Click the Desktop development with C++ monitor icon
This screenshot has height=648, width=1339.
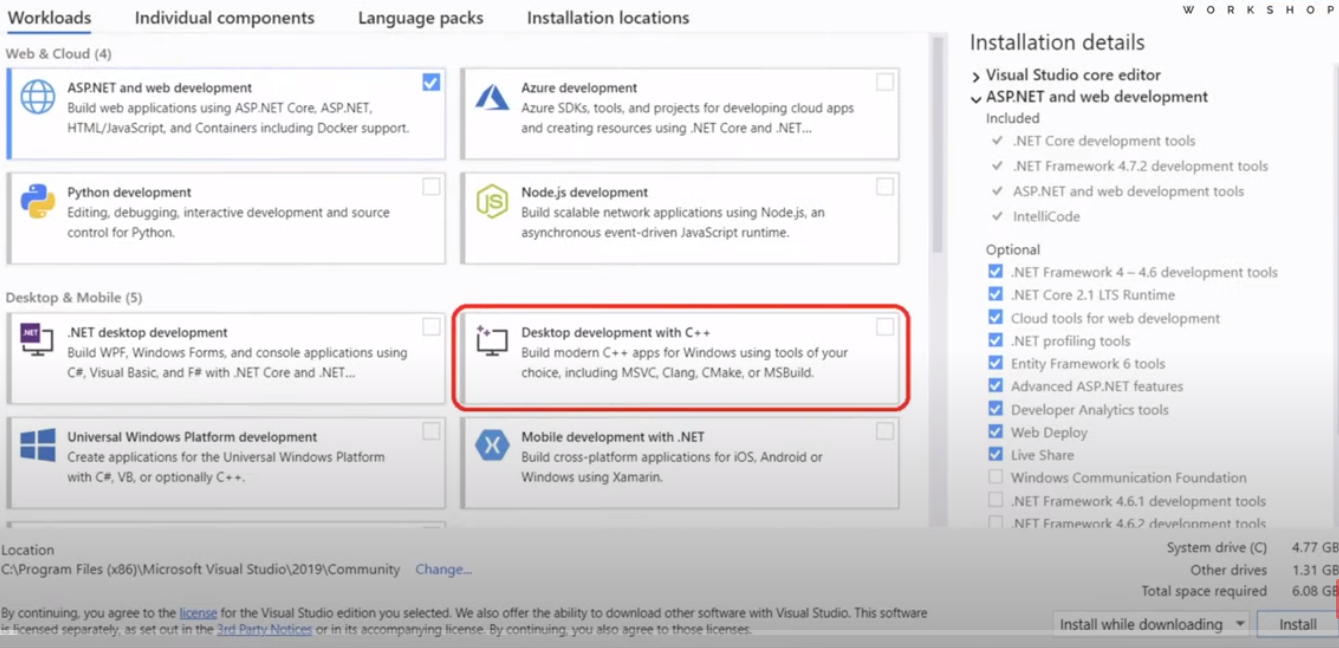[491, 341]
